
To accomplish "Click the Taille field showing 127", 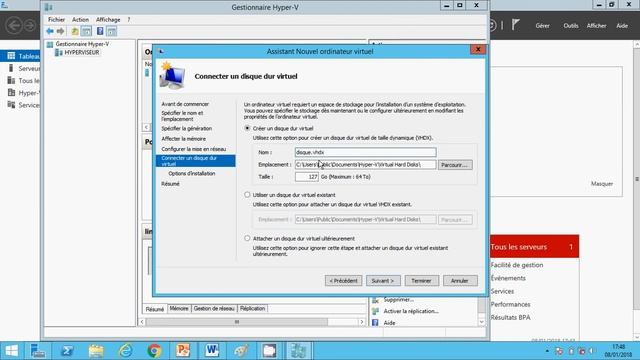I will click(x=307, y=177).
